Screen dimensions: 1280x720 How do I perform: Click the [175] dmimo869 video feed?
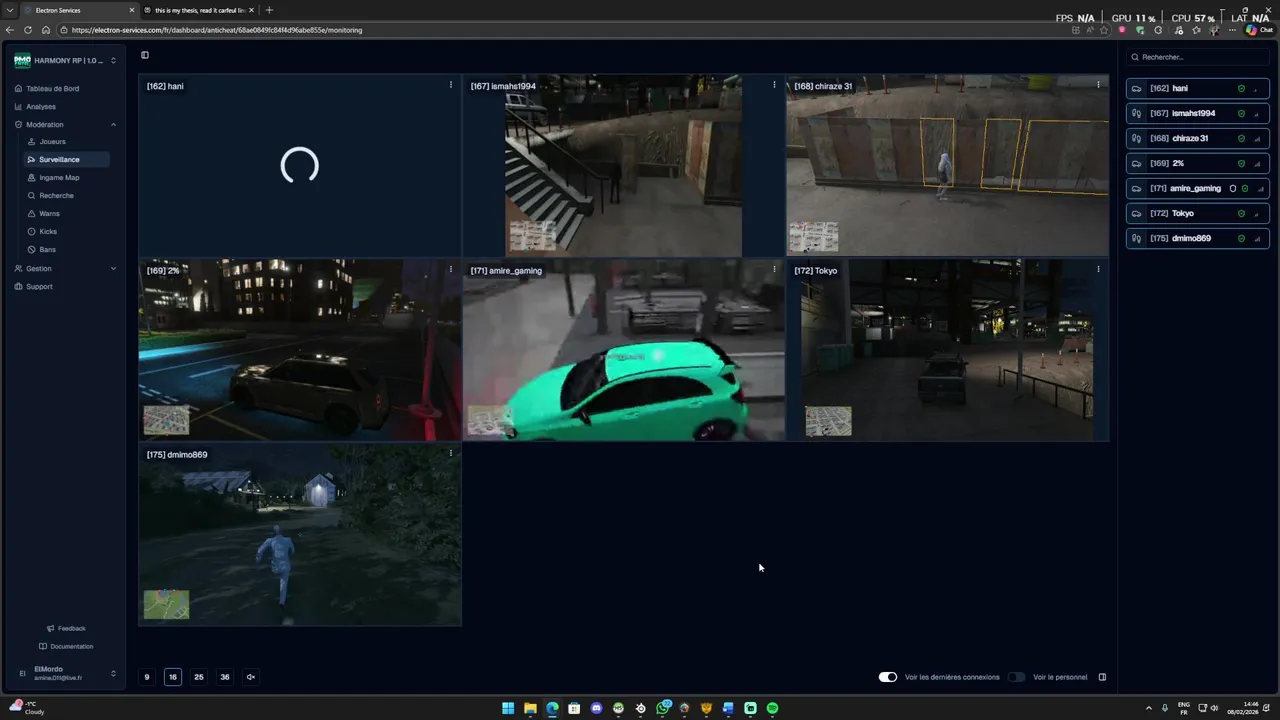pyautogui.click(x=300, y=535)
